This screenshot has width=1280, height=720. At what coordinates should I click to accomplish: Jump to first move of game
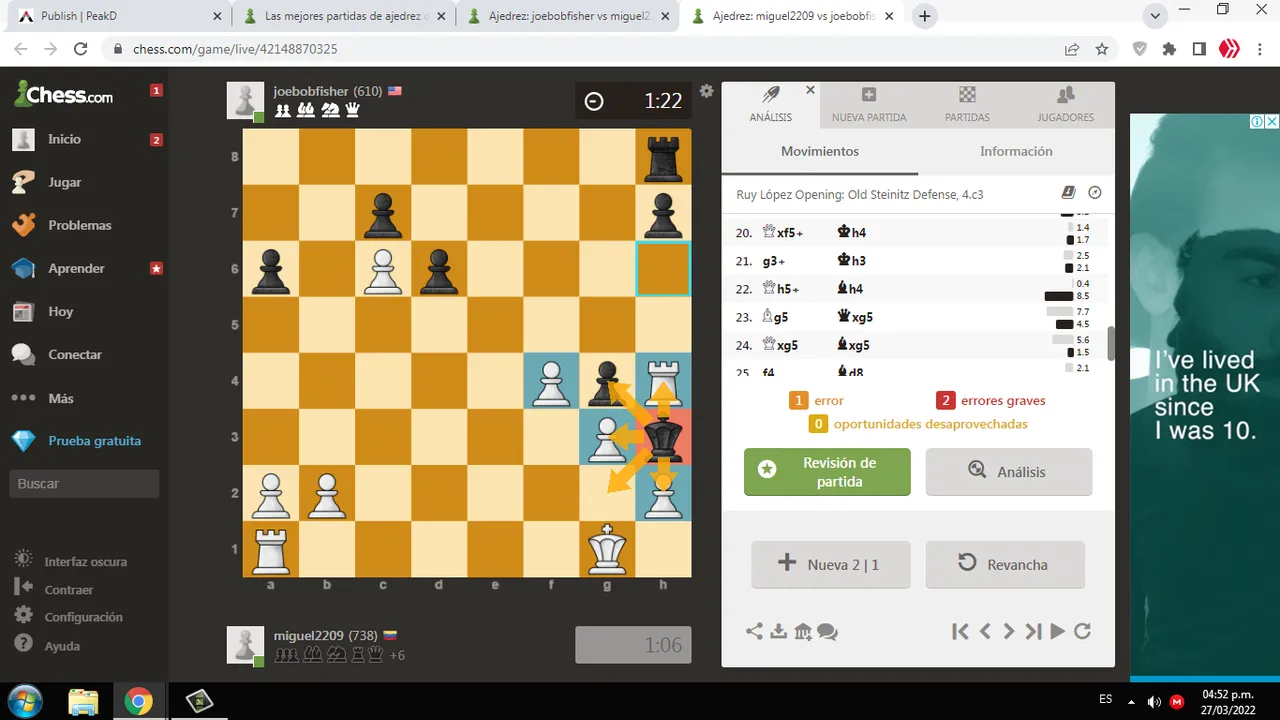coord(960,631)
